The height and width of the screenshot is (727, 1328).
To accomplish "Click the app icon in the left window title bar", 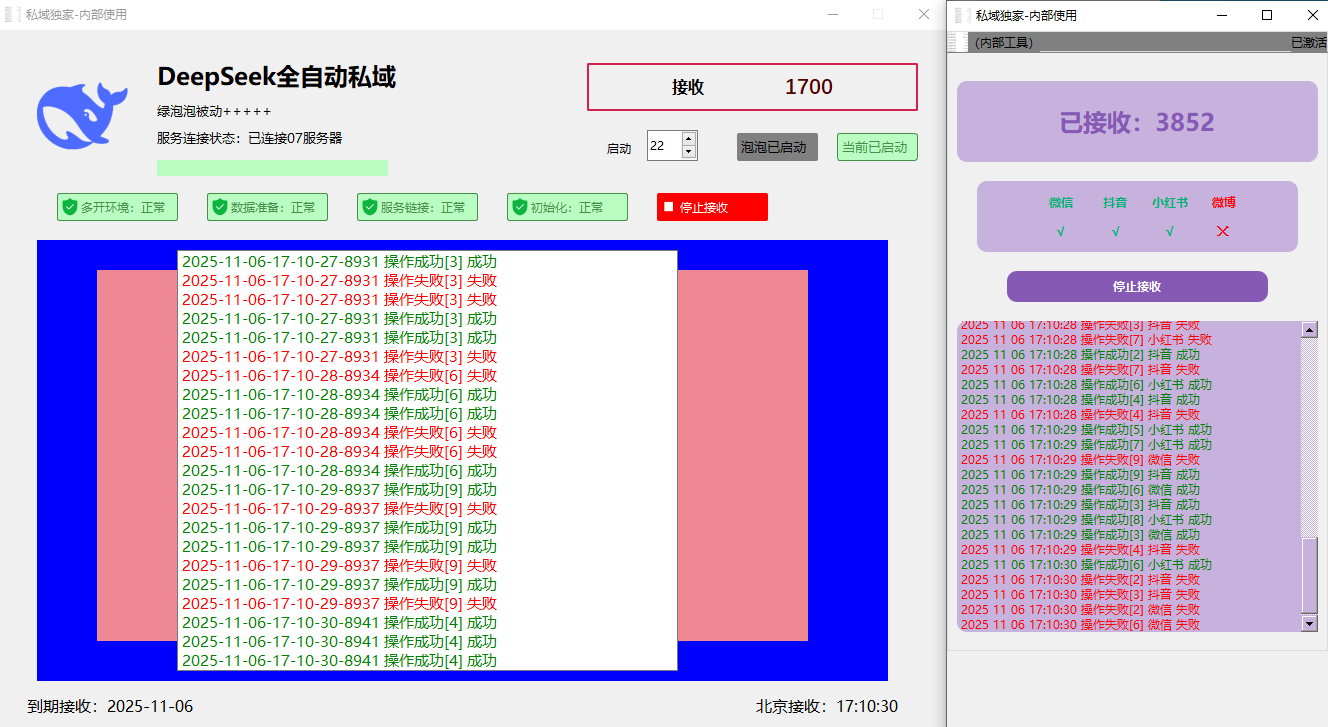I will pyautogui.click(x=11, y=14).
